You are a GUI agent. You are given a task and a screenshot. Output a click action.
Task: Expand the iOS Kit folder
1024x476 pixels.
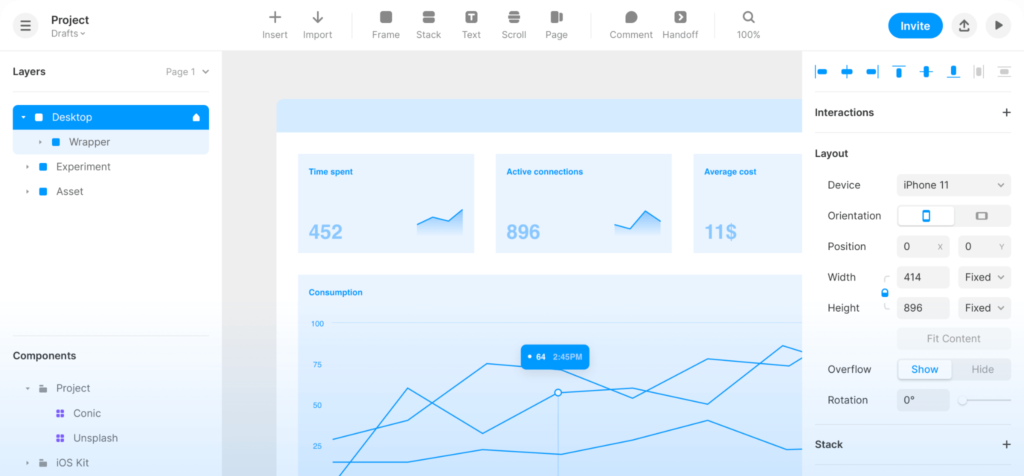click(x=27, y=463)
